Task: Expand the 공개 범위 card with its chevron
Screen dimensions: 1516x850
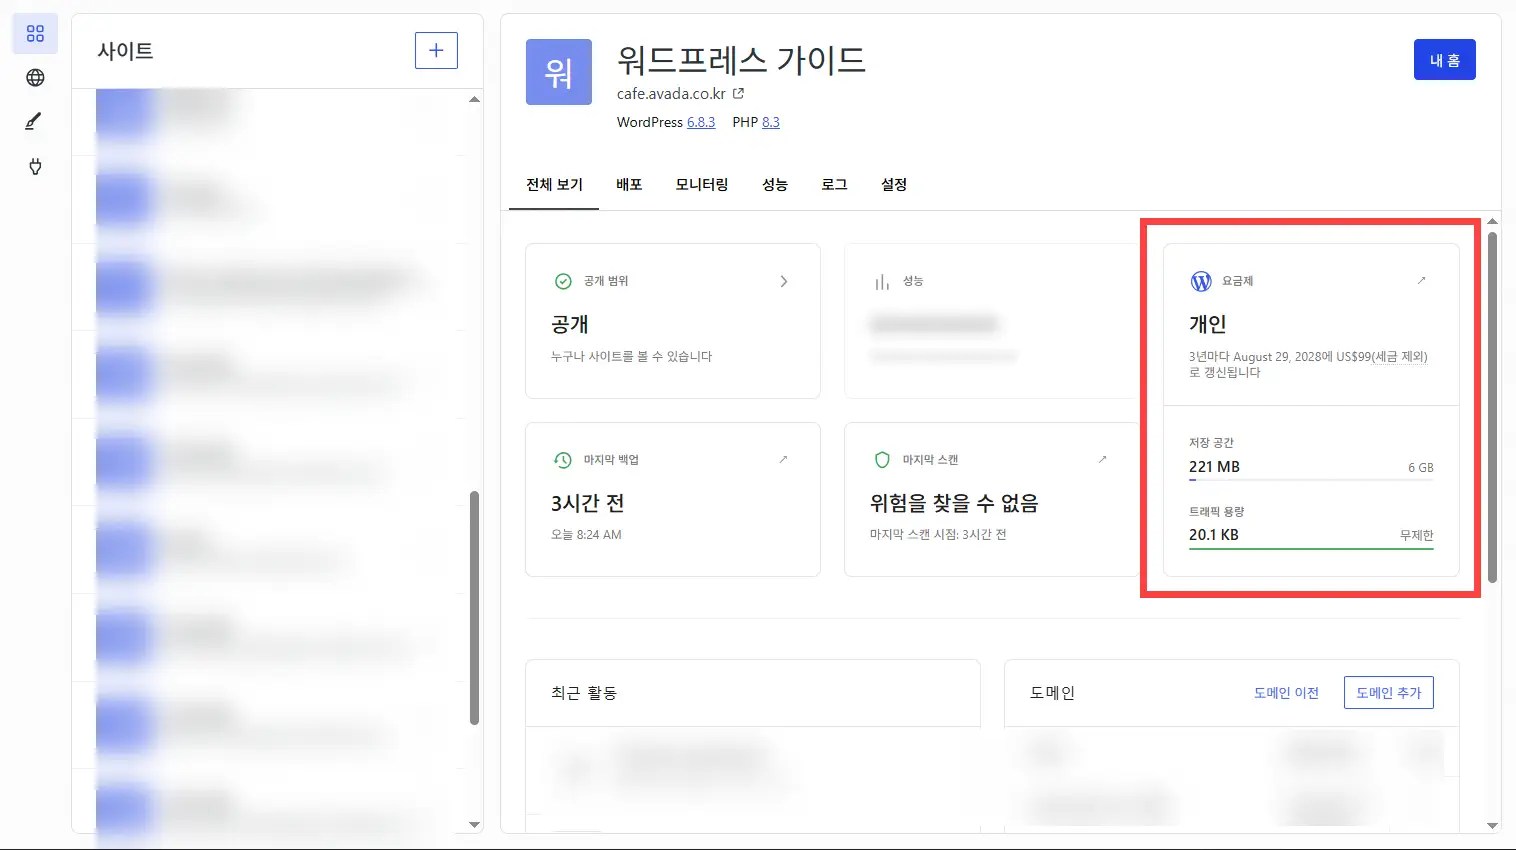Action: (x=784, y=281)
